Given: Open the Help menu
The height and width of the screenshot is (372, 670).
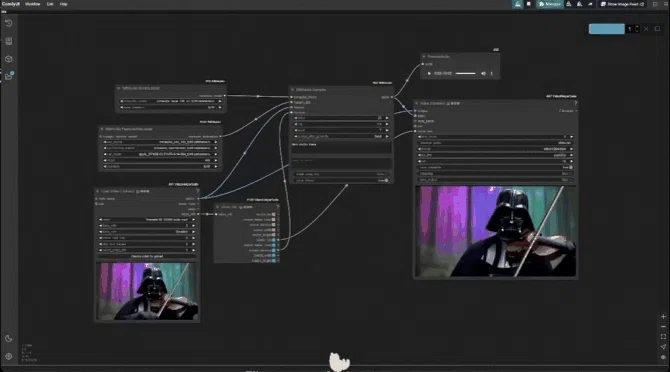Looking at the screenshot, I should pos(64,4).
